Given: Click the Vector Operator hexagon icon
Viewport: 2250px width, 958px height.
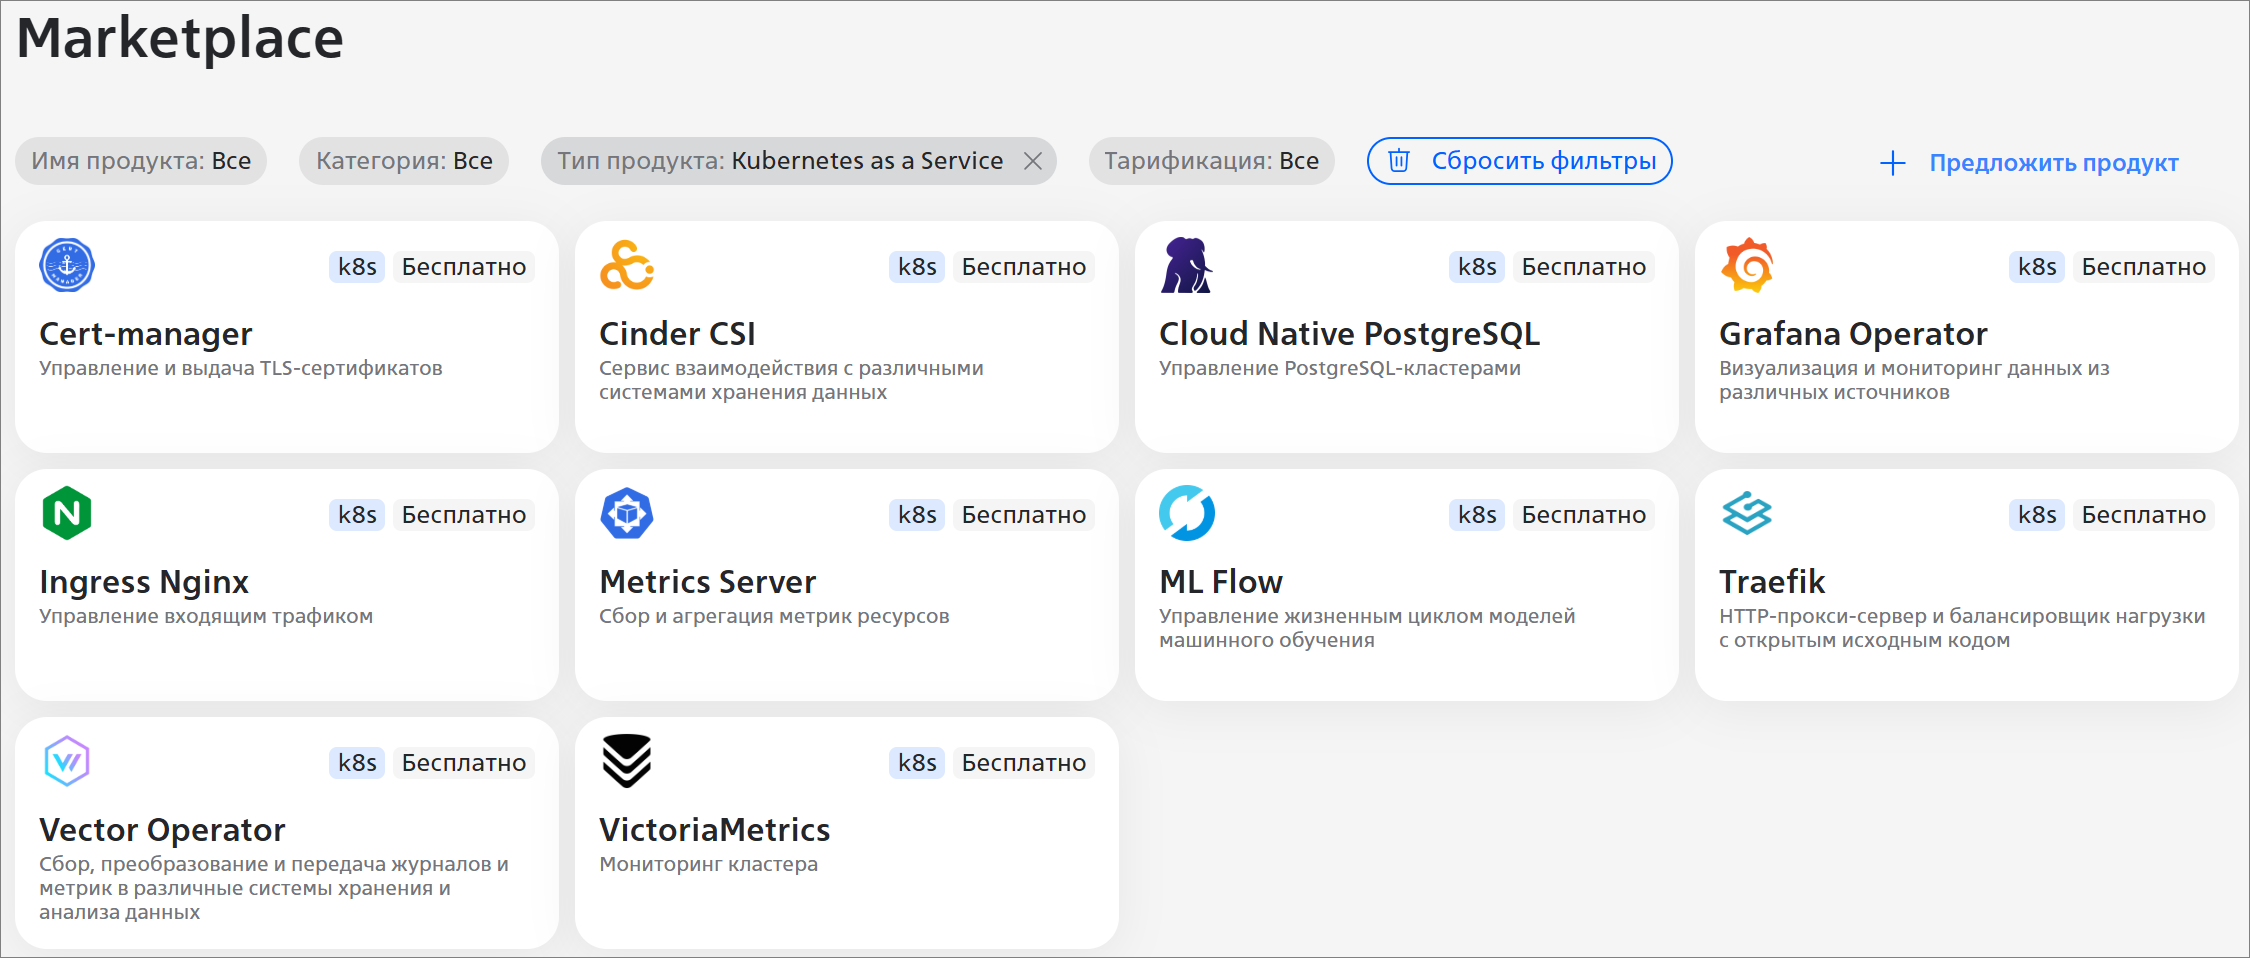Looking at the screenshot, I should click(67, 761).
